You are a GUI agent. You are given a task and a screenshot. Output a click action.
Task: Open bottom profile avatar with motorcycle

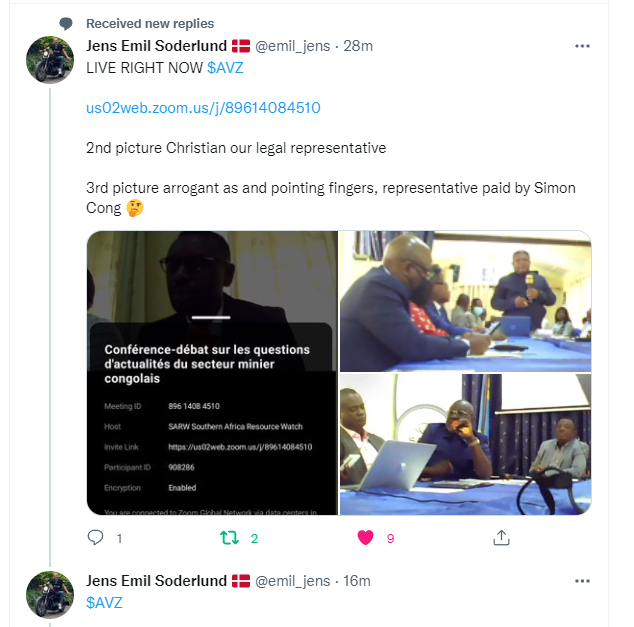pos(50,595)
